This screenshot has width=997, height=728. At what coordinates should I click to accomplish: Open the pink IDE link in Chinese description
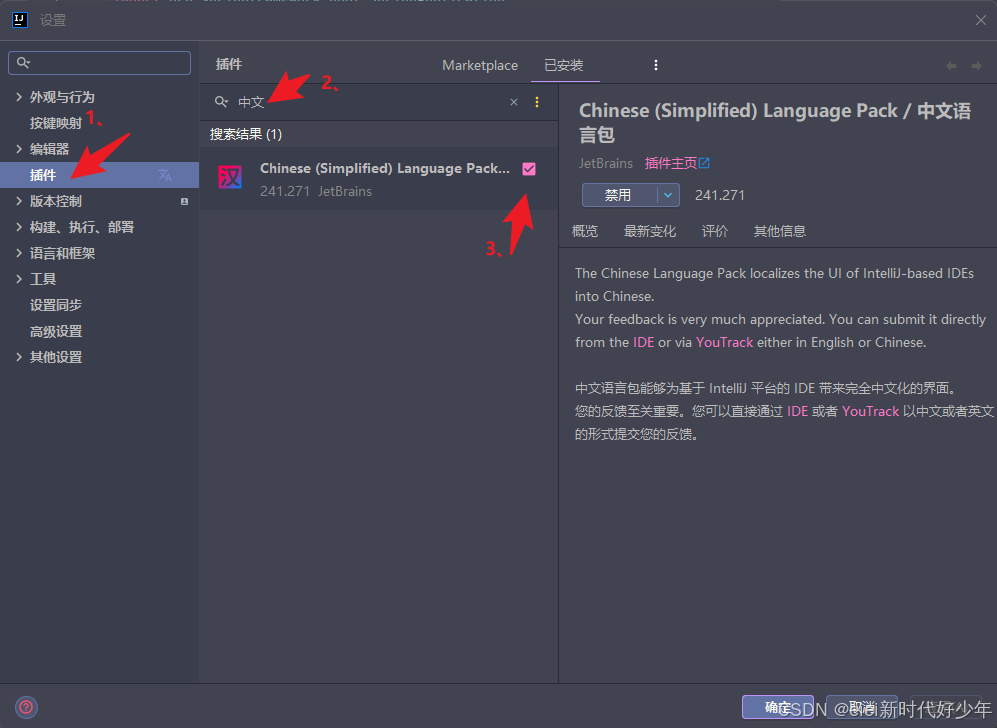tap(797, 411)
